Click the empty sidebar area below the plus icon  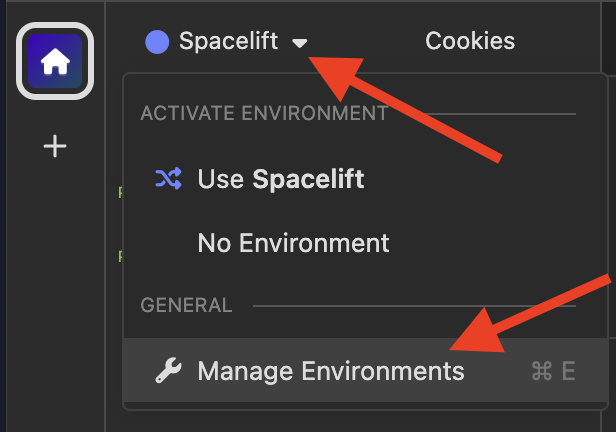(55, 300)
